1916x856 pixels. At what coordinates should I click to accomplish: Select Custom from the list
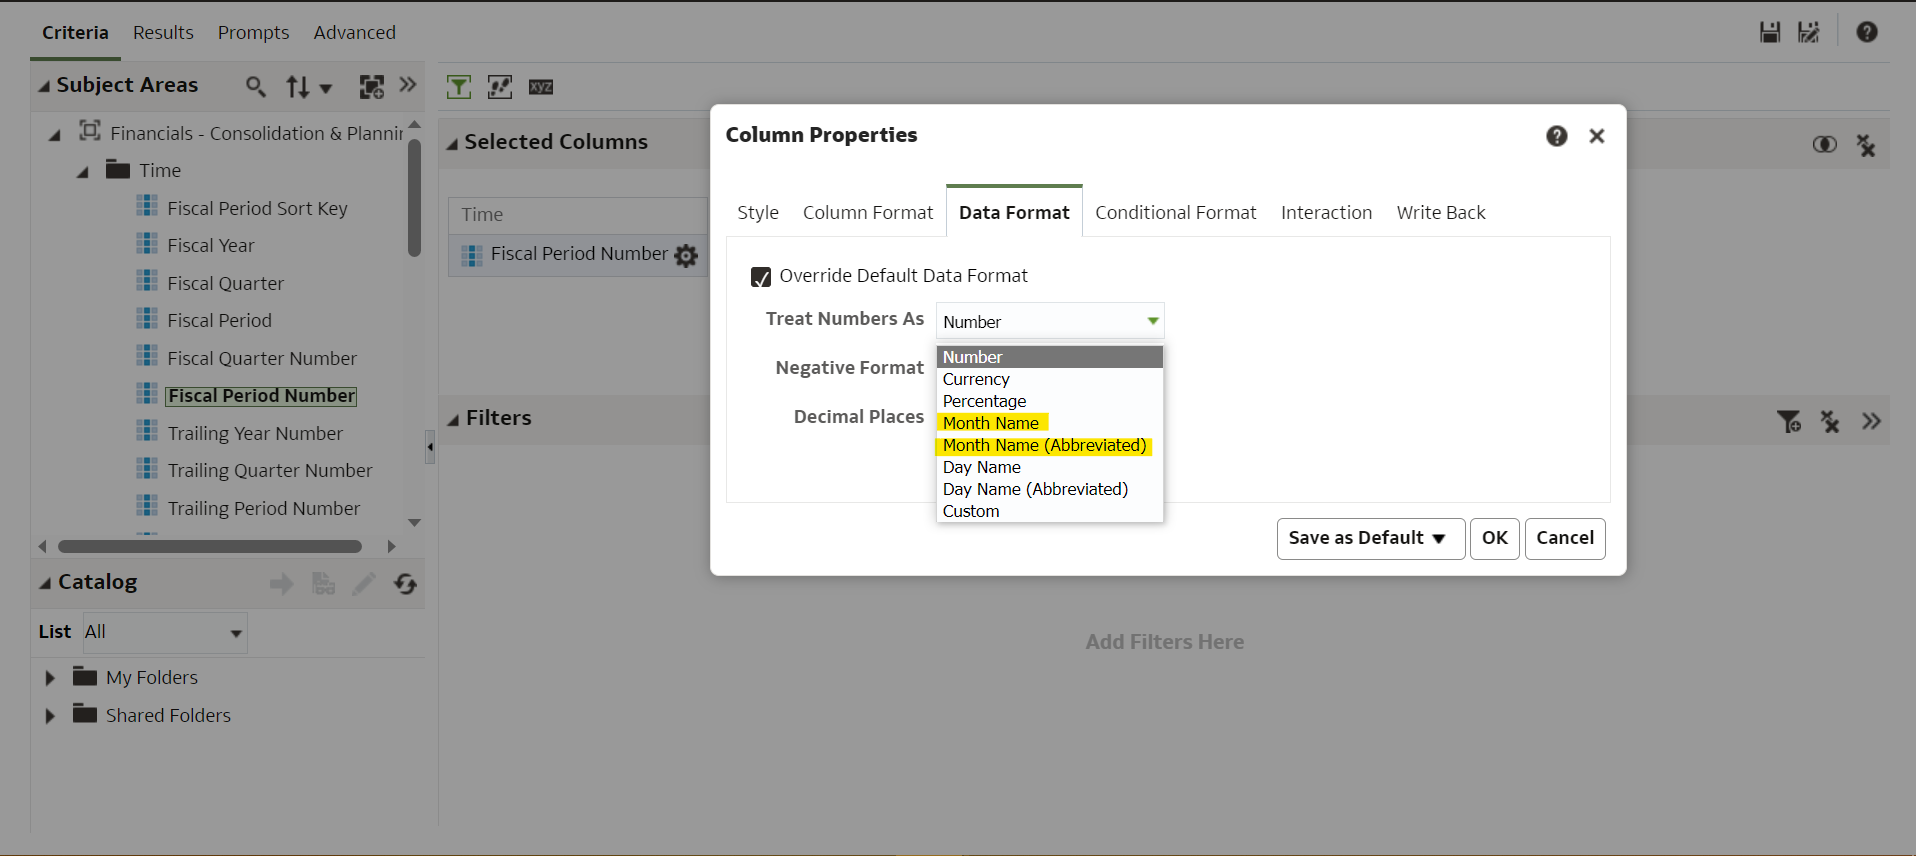click(1050, 511)
